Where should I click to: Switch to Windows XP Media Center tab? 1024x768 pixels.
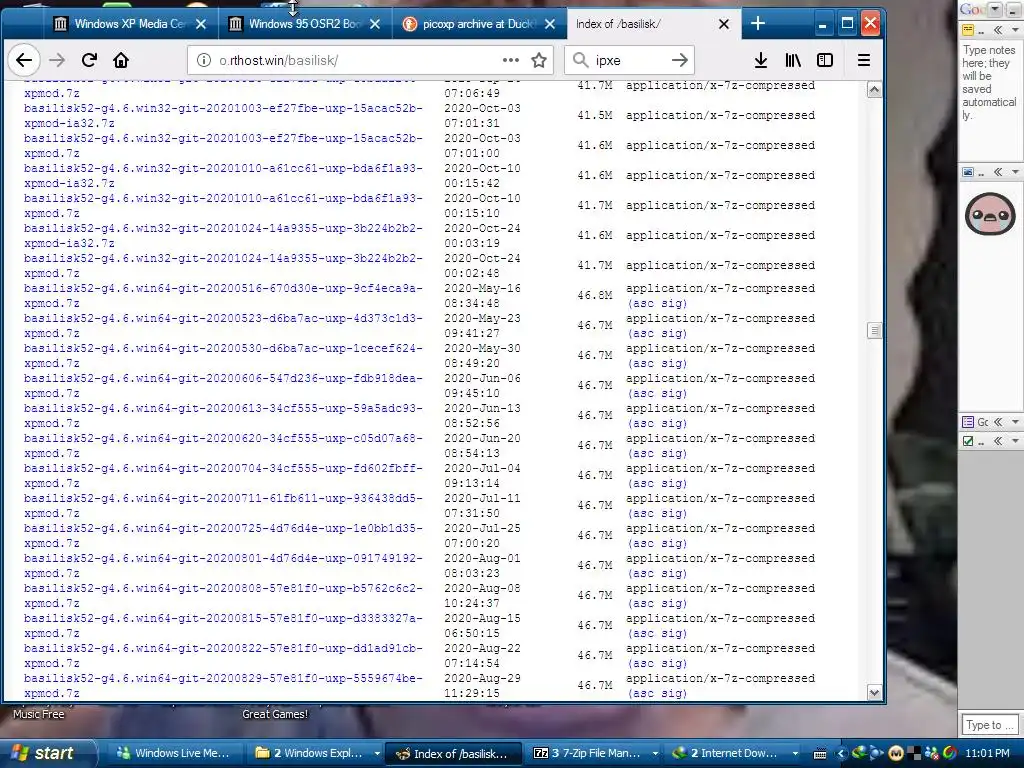coord(129,24)
